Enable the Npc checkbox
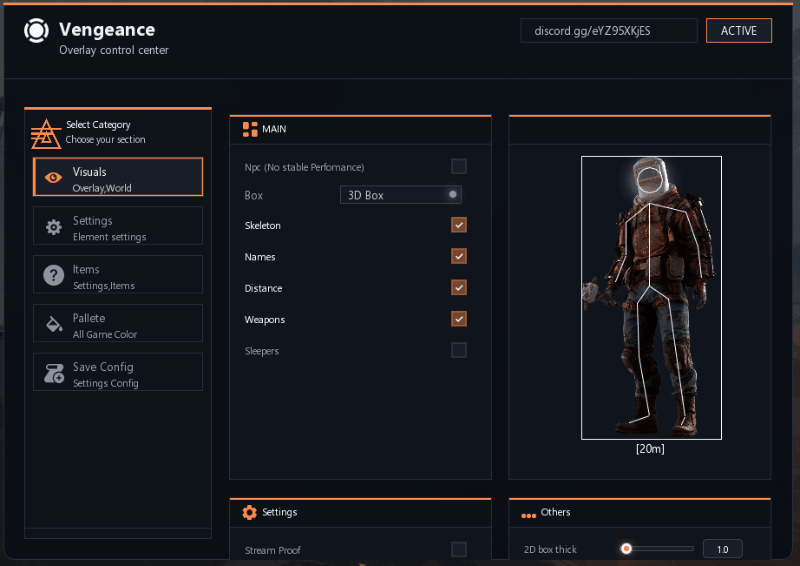 (x=459, y=166)
